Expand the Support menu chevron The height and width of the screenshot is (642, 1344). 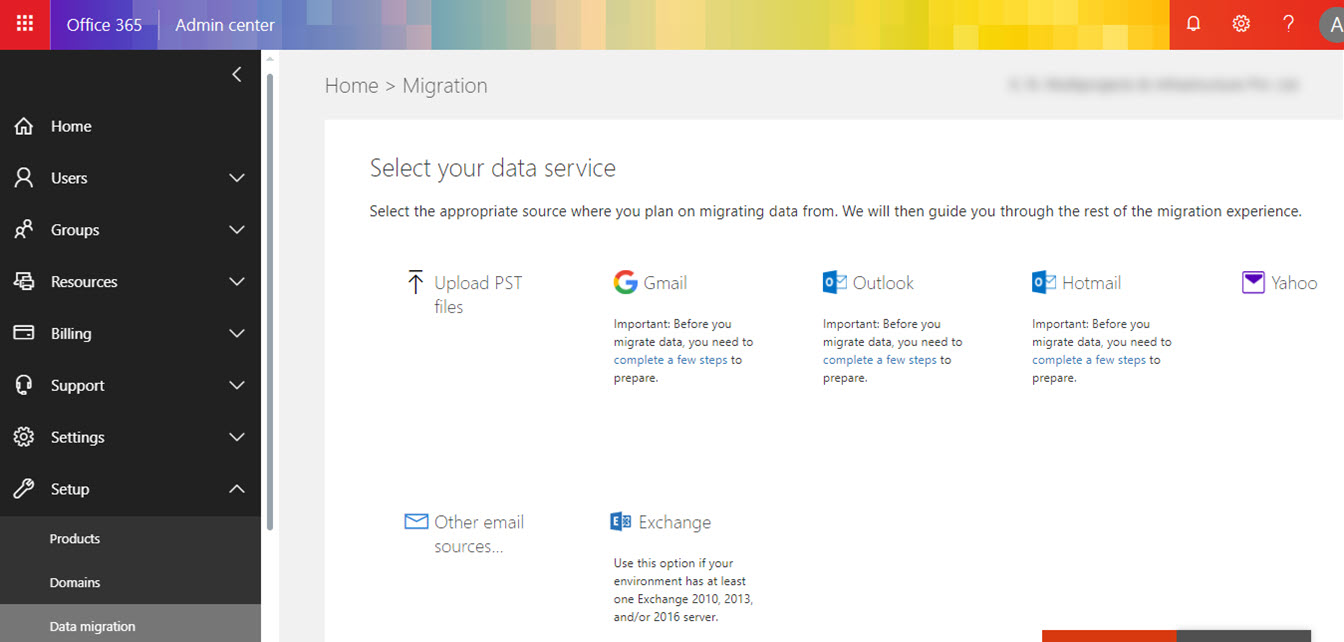(237, 385)
